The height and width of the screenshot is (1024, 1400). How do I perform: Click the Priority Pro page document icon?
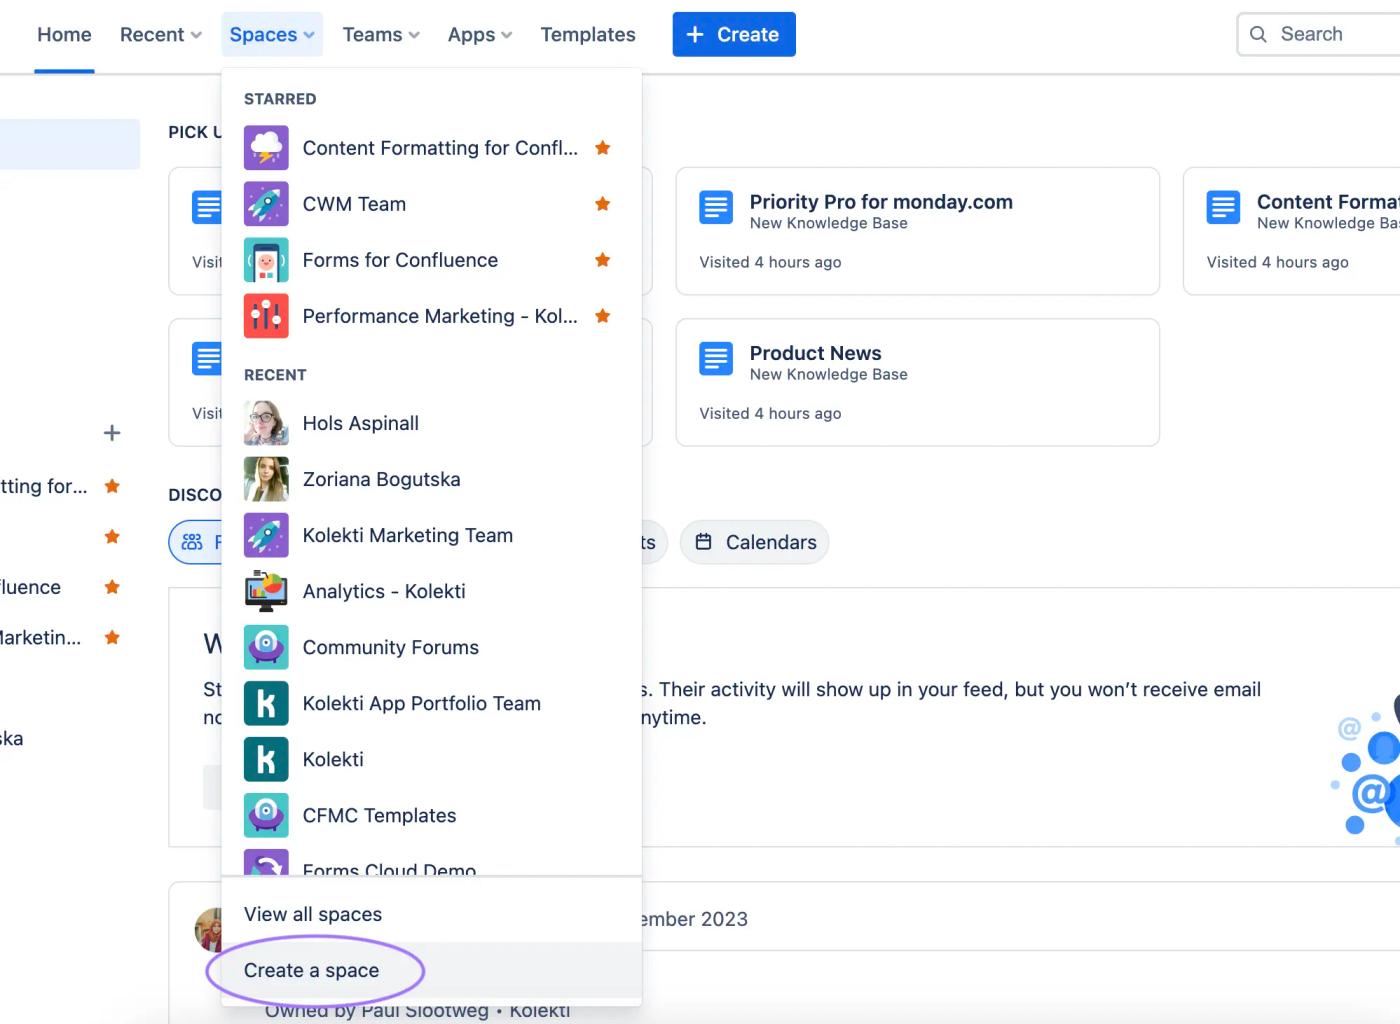[716, 207]
